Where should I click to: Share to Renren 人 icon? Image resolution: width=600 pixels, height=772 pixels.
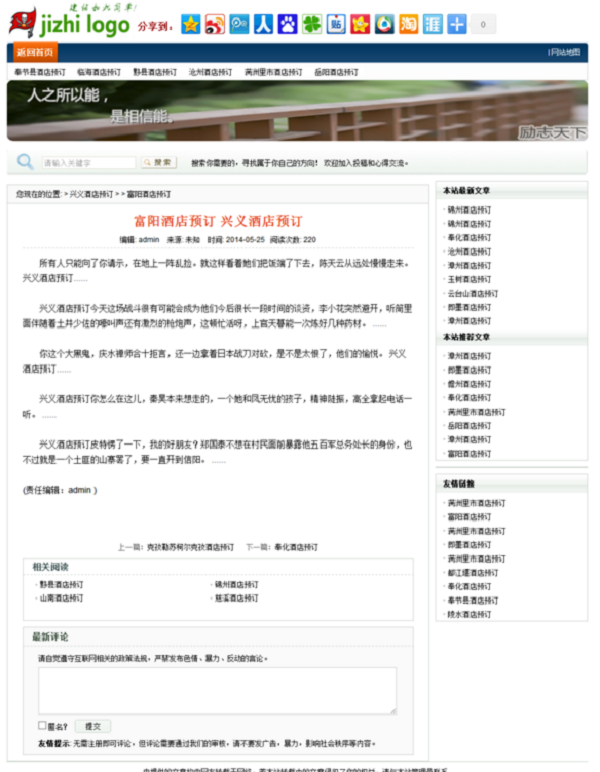[263, 24]
